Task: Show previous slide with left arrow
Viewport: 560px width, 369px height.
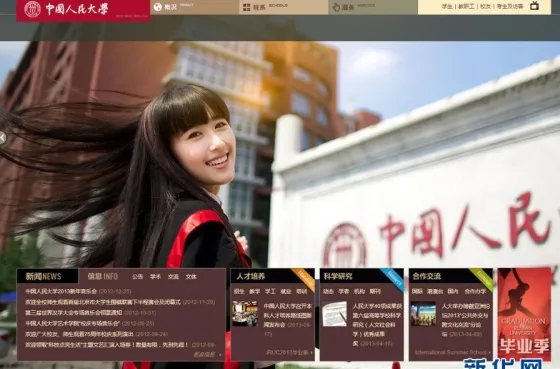Action: pyautogui.click(x=2, y=138)
